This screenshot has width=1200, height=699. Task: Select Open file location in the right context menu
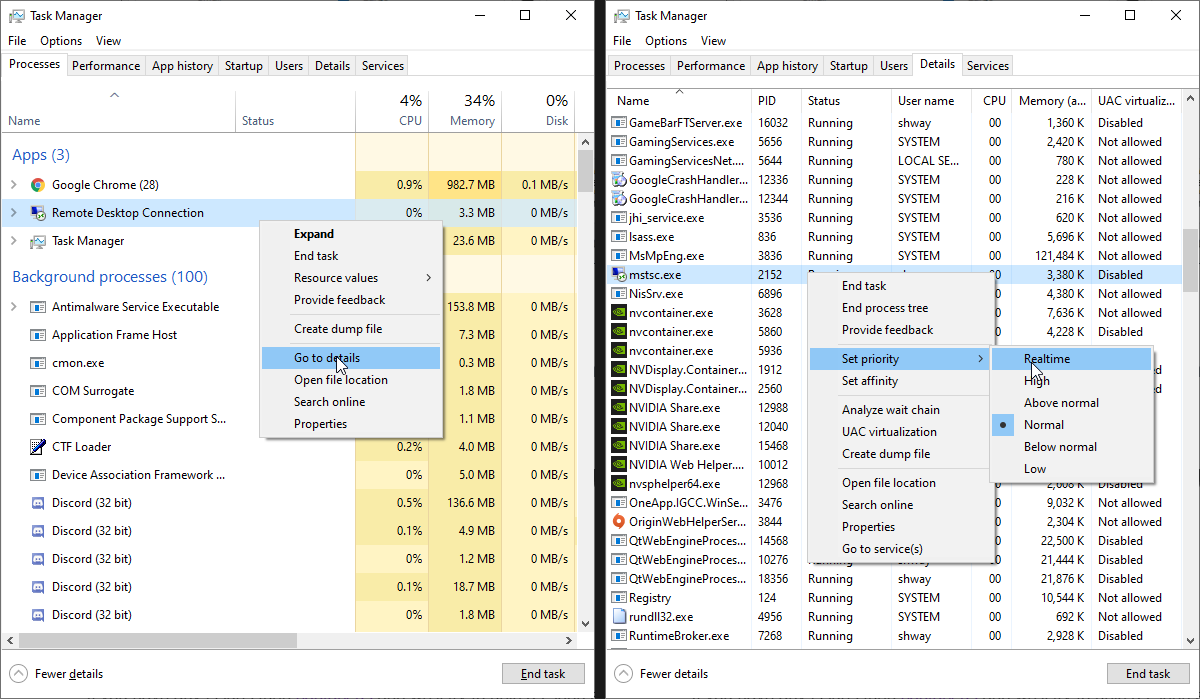click(900, 483)
